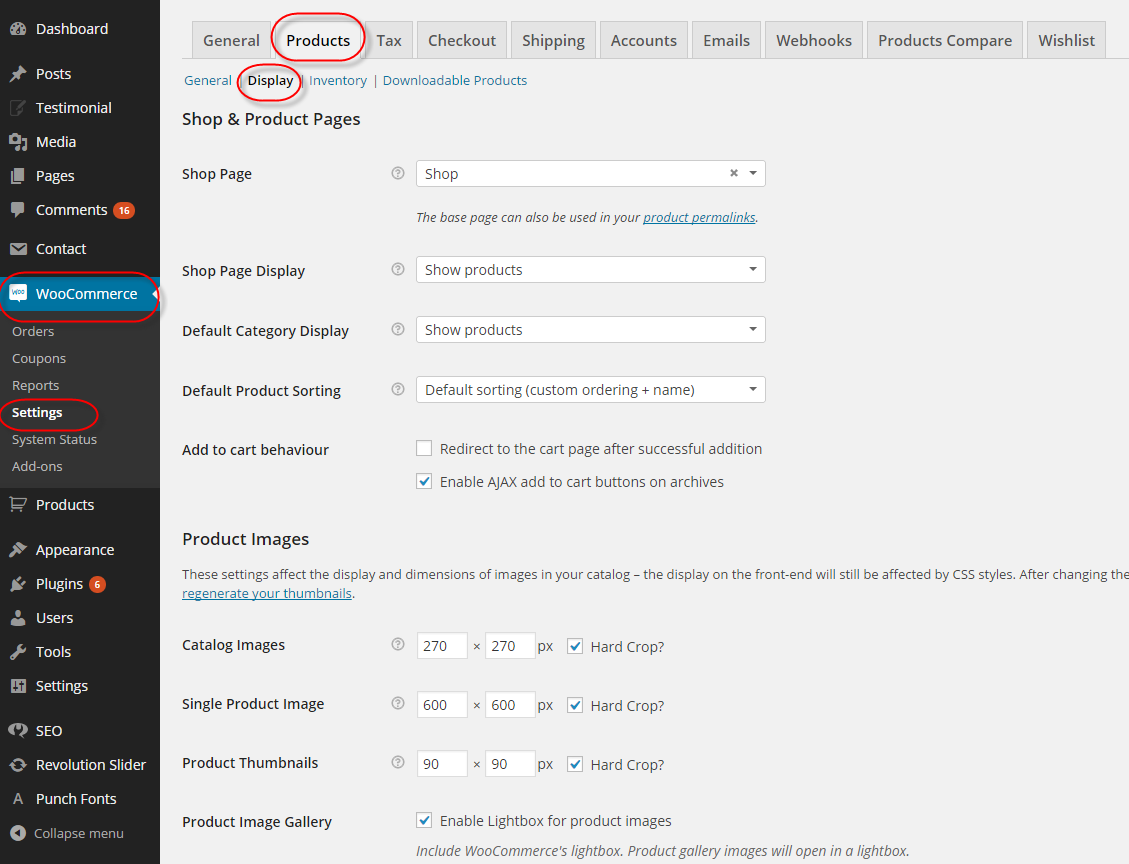Image resolution: width=1129 pixels, height=864 pixels.
Task: Clear the selected Shop page with X
Action: [x=733, y=173]
